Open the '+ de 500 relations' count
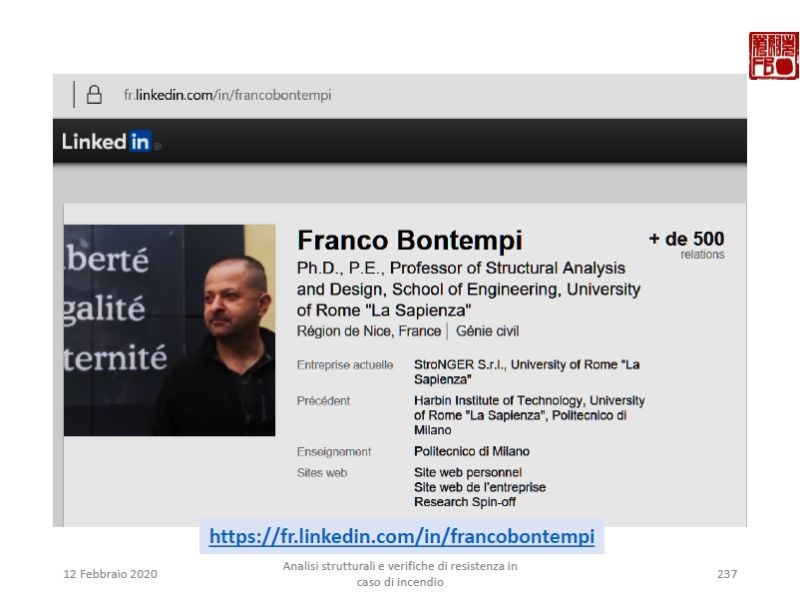 point(686,244)
